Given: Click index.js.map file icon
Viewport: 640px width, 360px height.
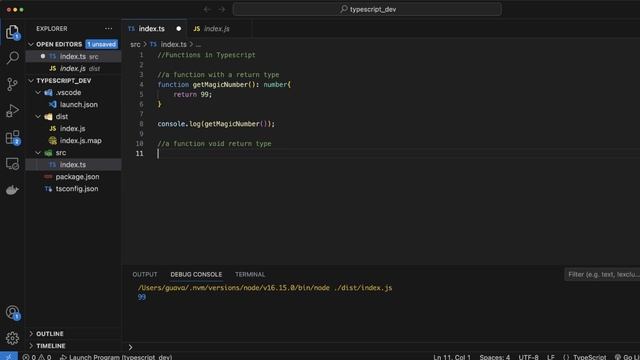Looking at the screenshot, I should (53, 140).
